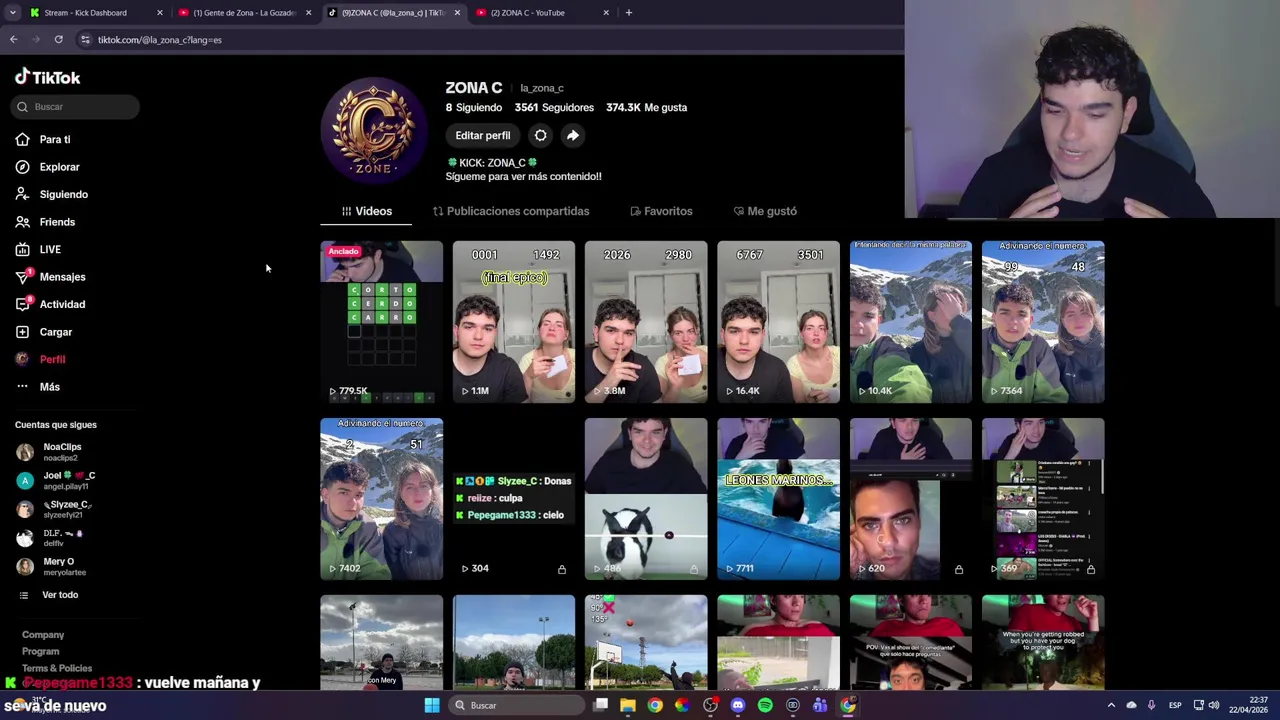Click the ESP language indicator

click(1176, 705)
